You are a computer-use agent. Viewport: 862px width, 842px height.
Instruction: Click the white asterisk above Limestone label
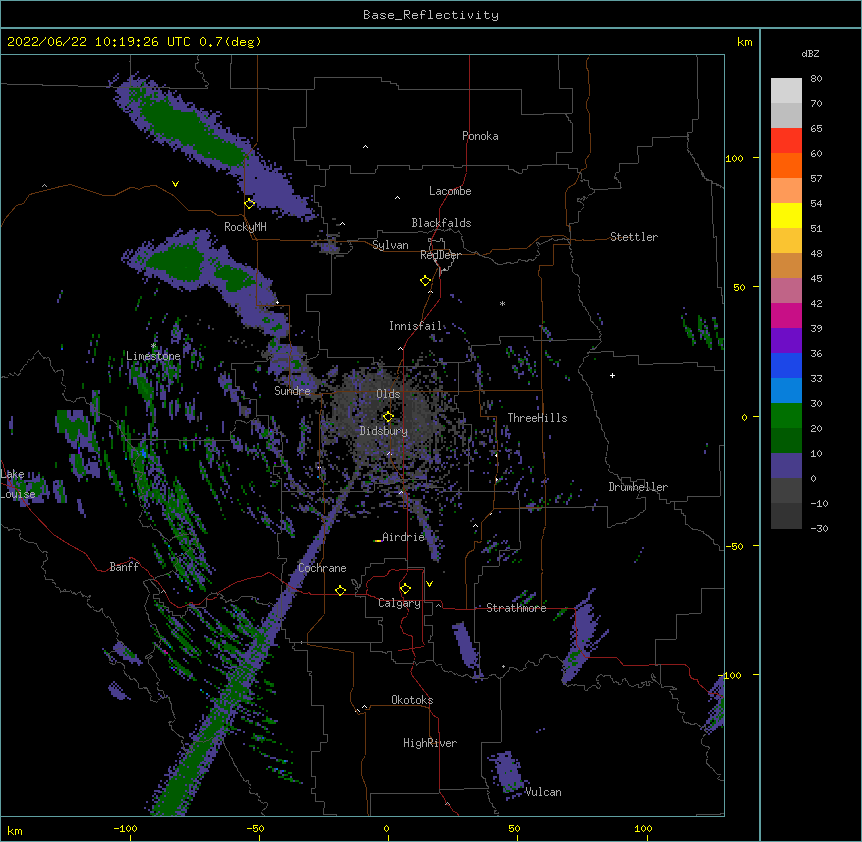click(154, 346)
